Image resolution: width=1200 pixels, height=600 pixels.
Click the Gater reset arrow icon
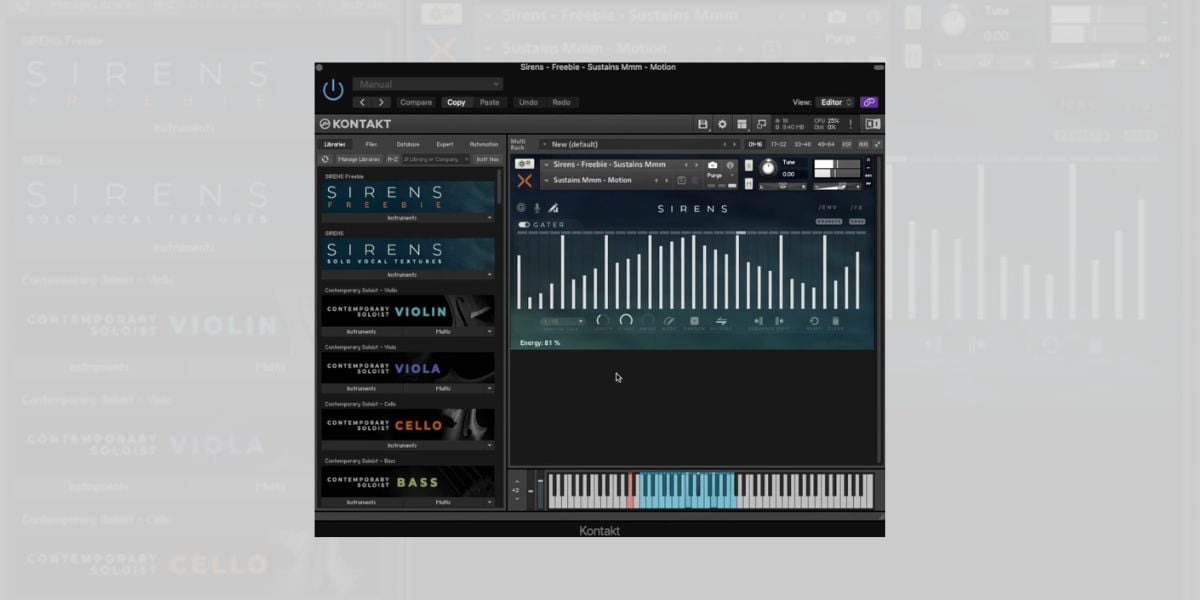tap(814, 321)
